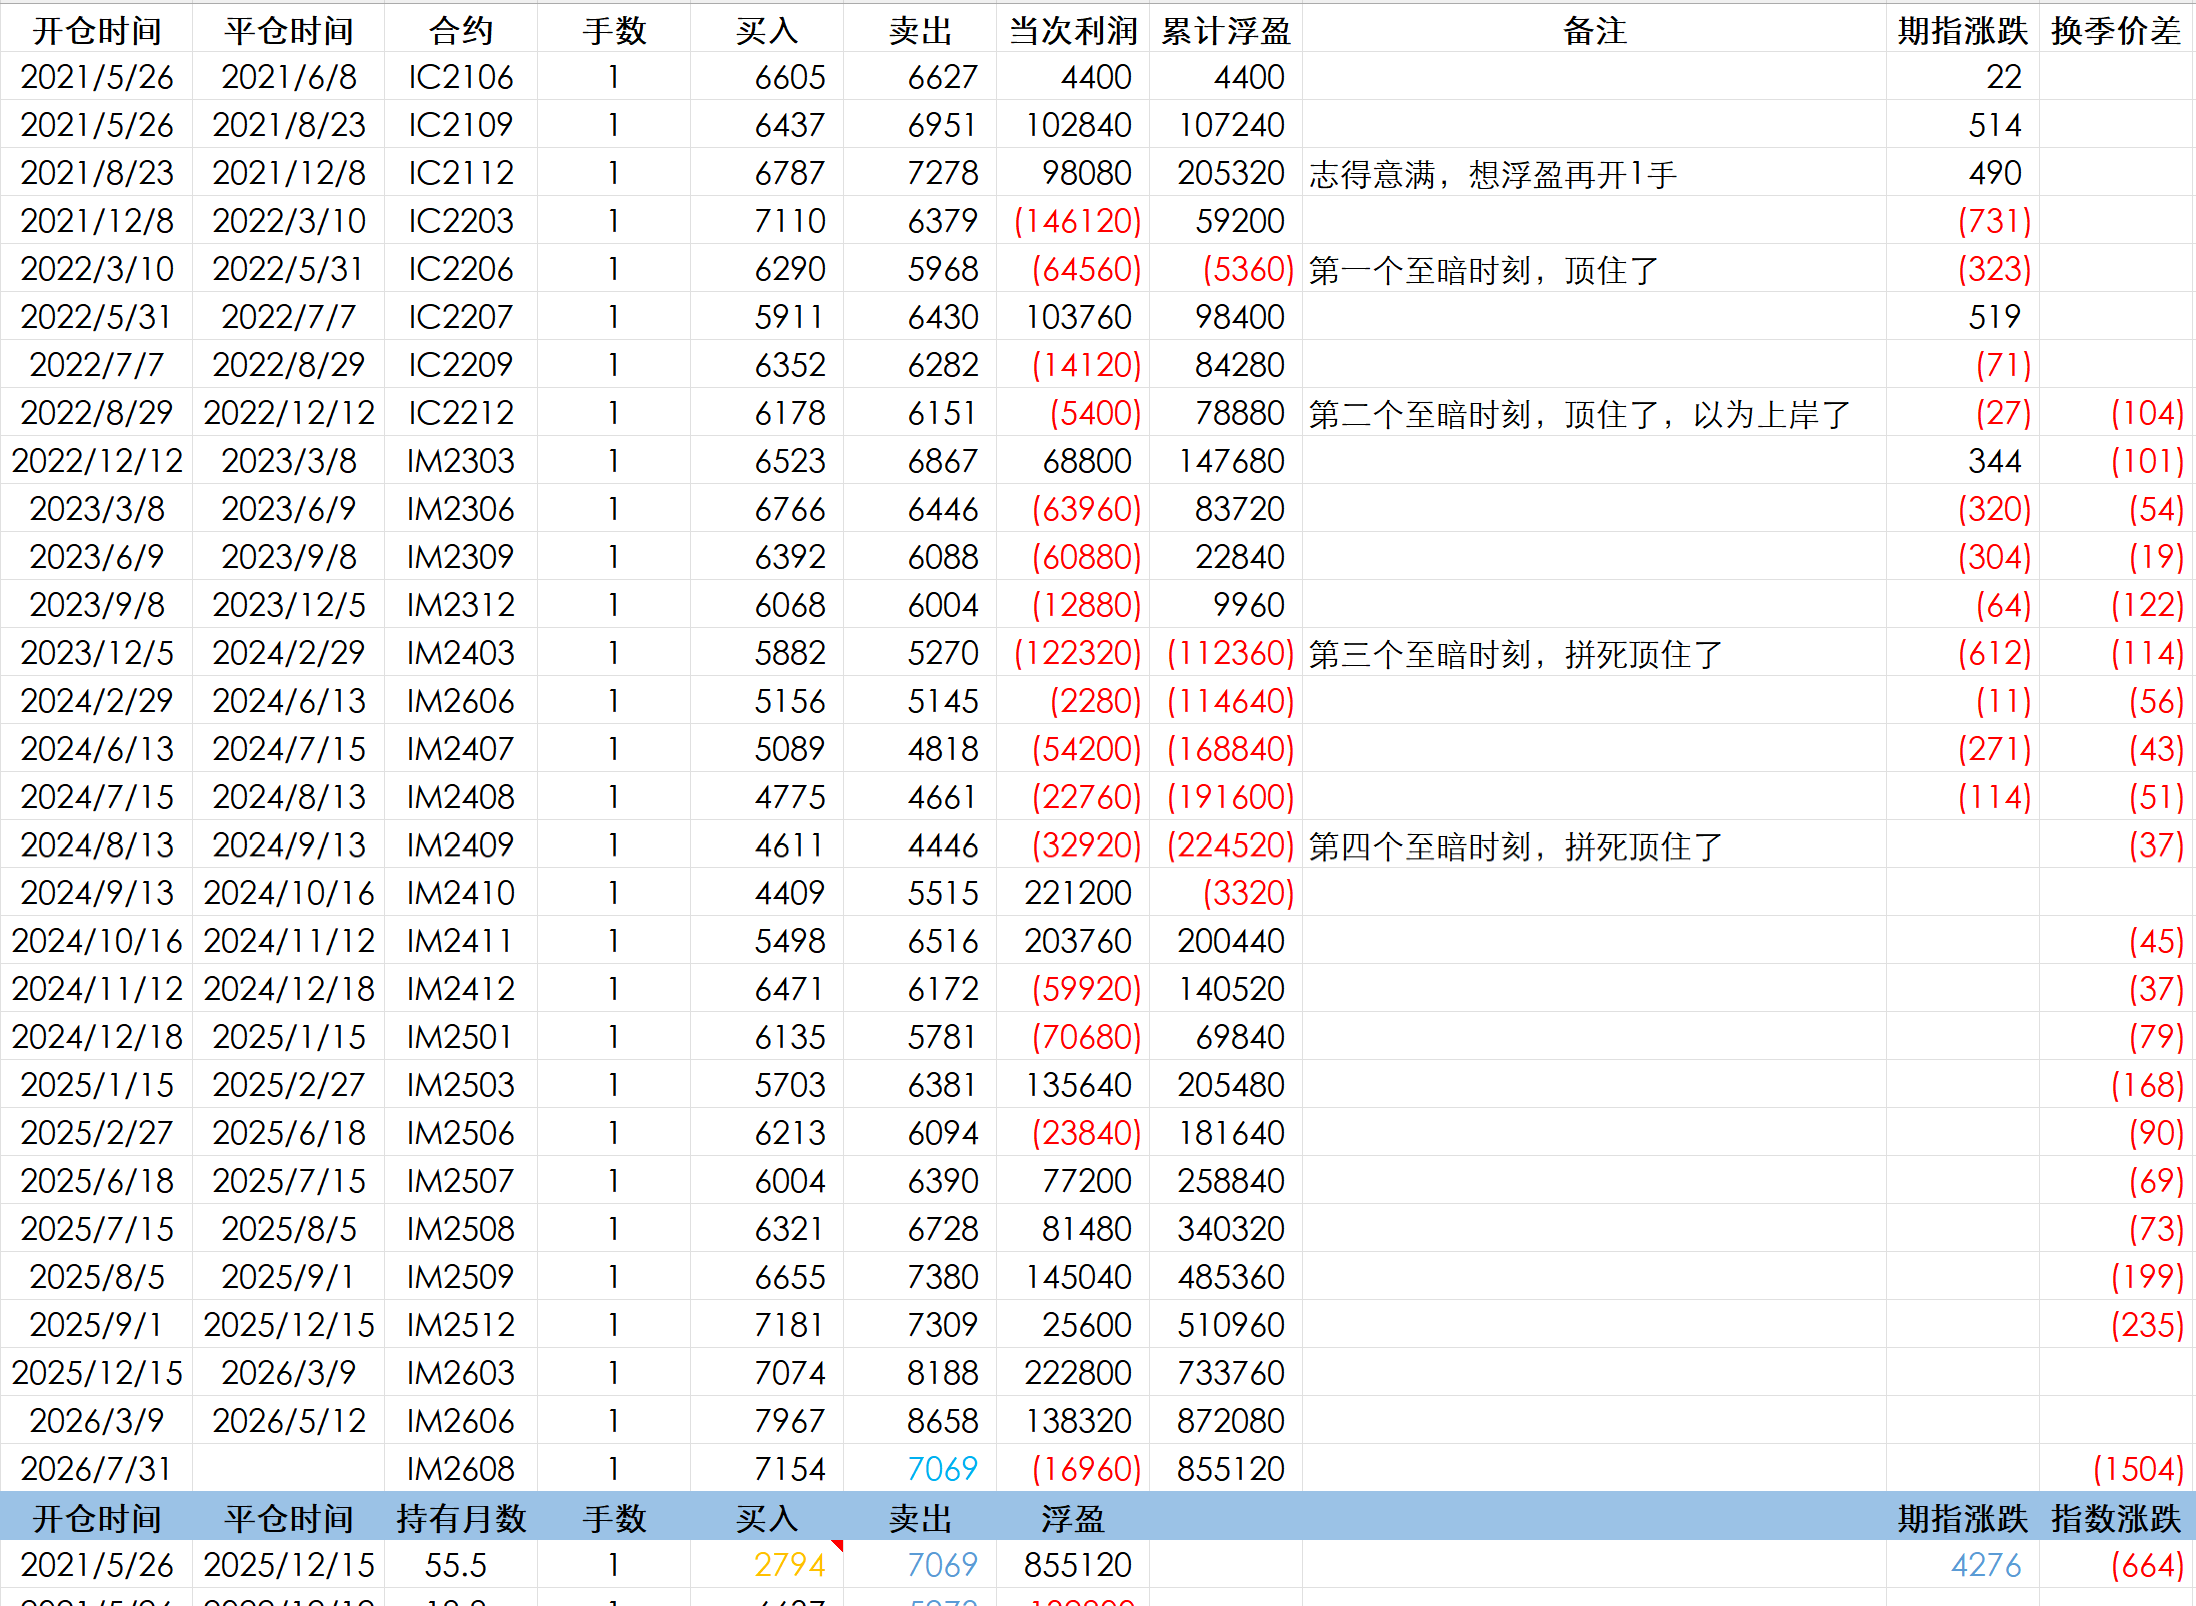Select contract cell IC2109

(461, 125)
